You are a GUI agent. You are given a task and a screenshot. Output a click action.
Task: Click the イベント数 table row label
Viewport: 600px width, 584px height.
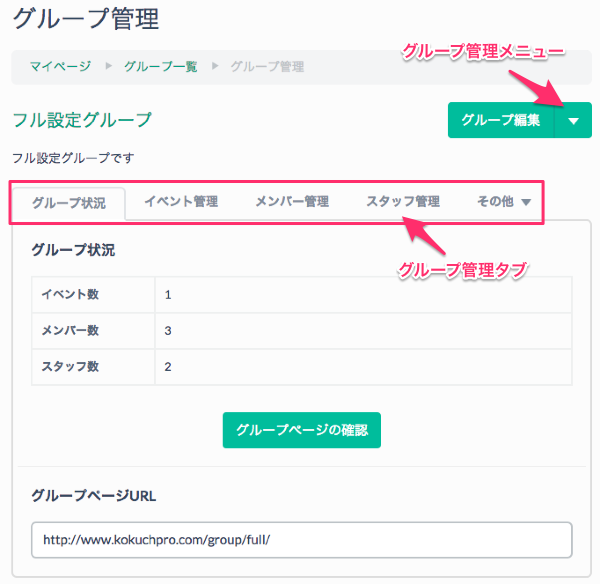click(x=70, y=295)
